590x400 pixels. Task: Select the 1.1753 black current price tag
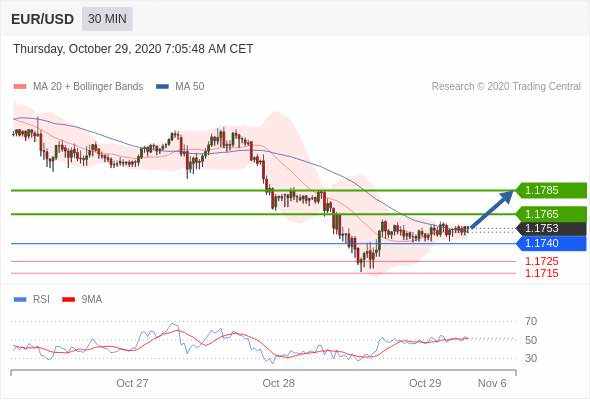tap(552, 228)
